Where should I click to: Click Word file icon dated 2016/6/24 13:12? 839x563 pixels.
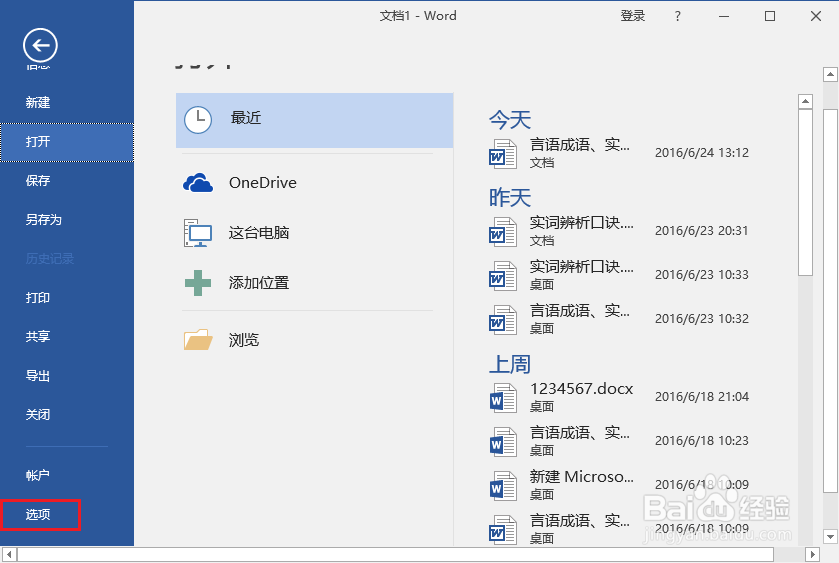(503, 154)
